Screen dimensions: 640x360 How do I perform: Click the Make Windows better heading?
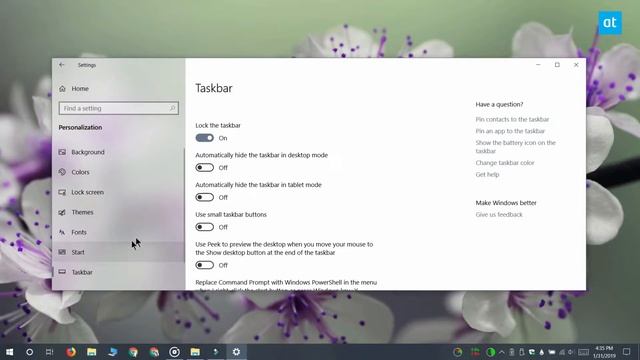pos(506,203)
